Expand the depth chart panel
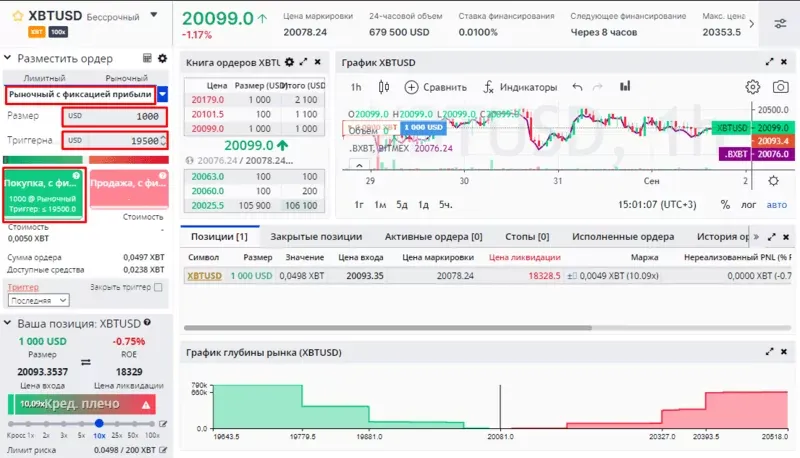Image resolution: width=800 pixels, height=458 pixels. (x=769, y=351)
